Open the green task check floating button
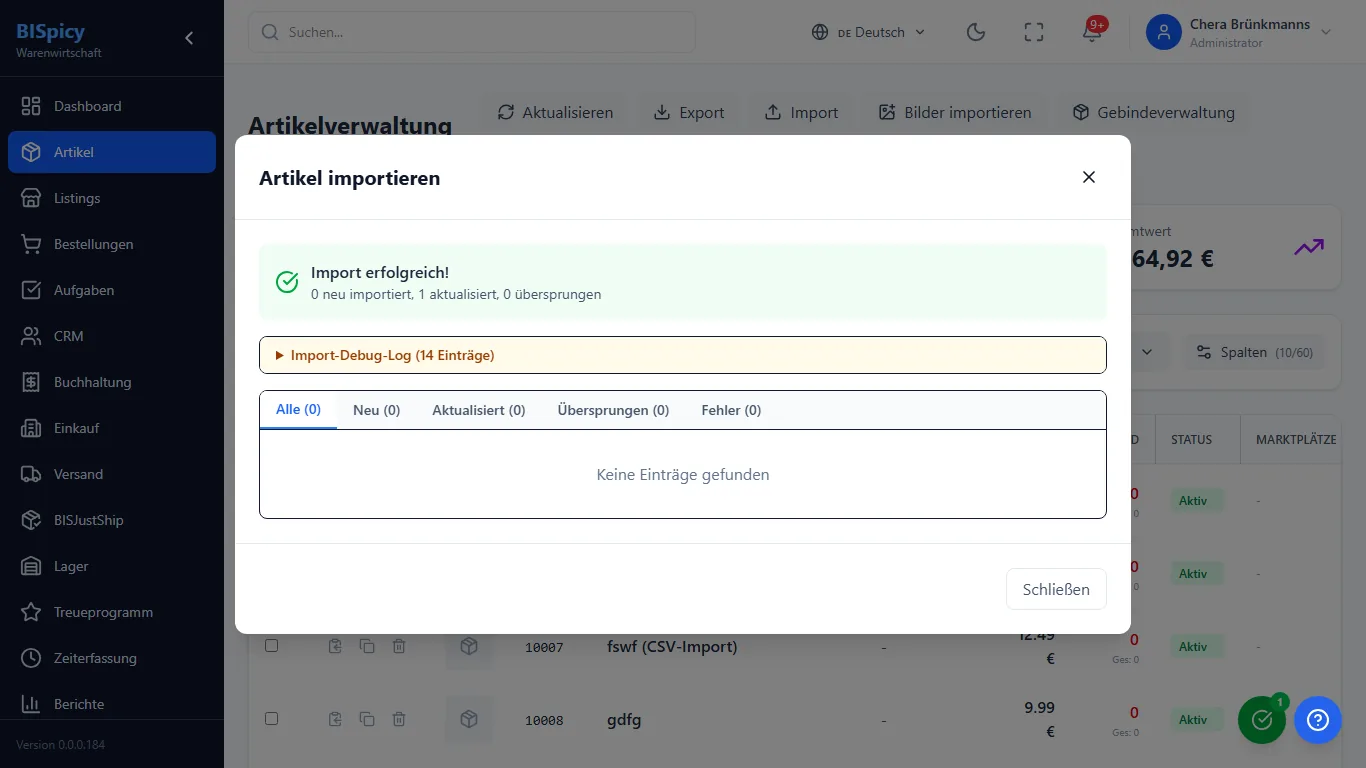1366x768 pixels. click(1262, 720)
